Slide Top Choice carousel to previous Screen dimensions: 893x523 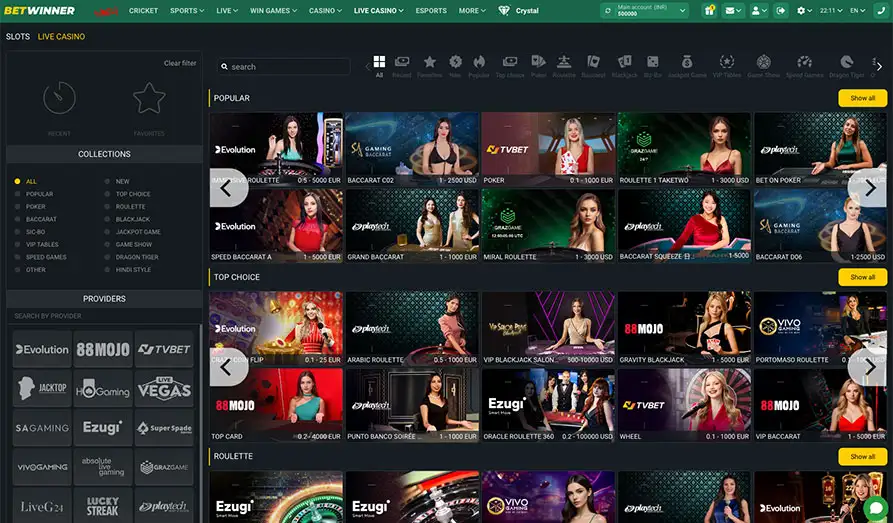[x=228, y=367]
